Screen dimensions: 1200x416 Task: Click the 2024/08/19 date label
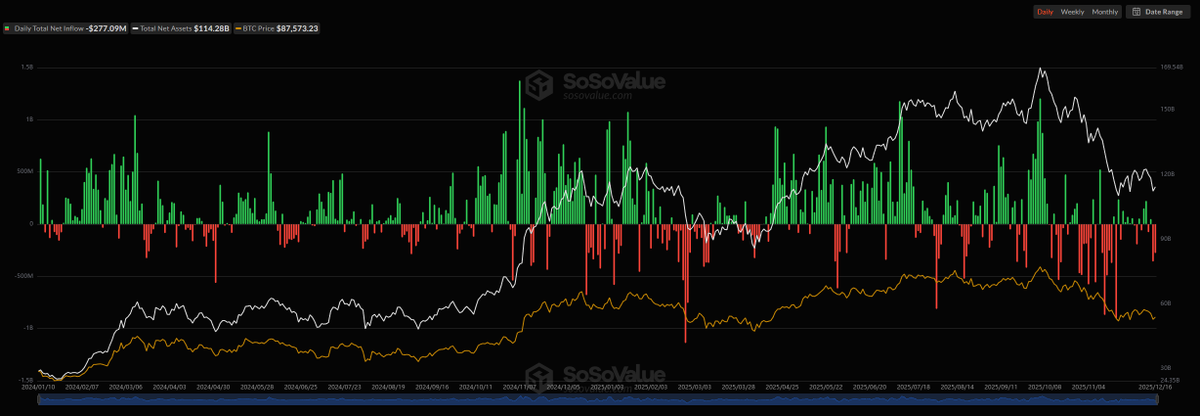387,385
